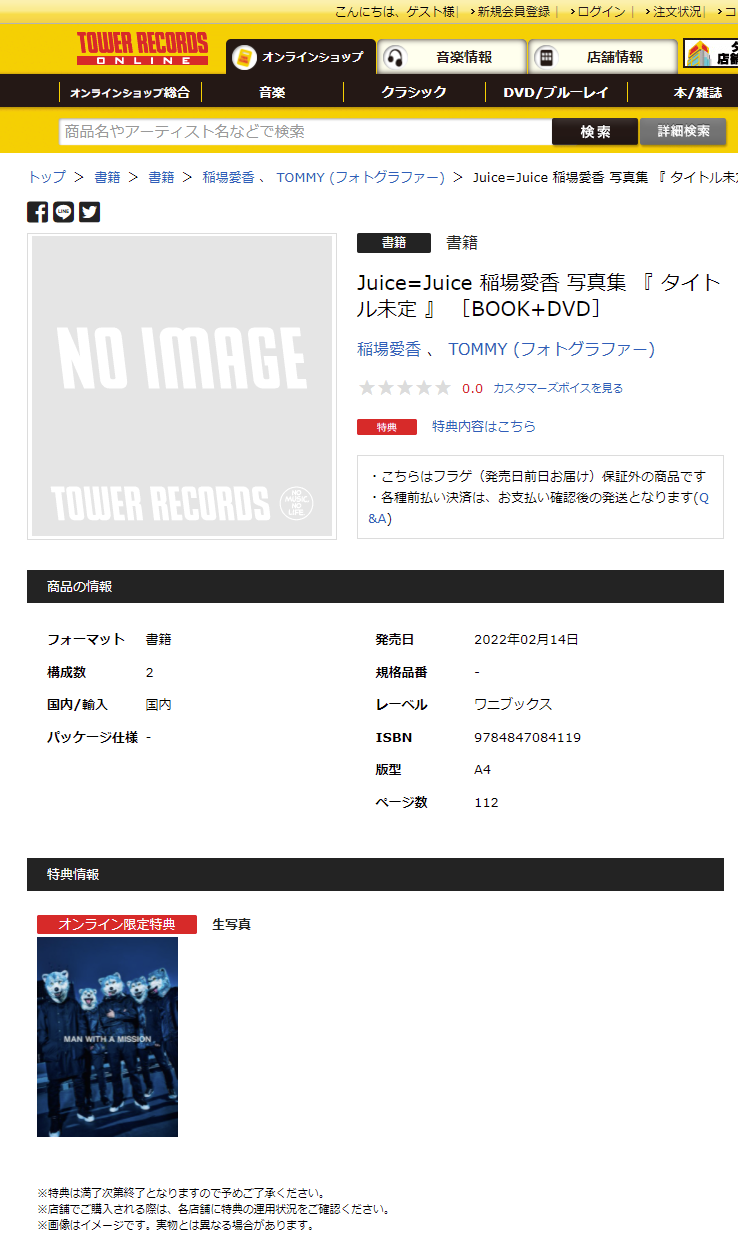Open the 店舗情報 tab
Viewport: 738px width, 1251px height.
[x=603, y=57]
